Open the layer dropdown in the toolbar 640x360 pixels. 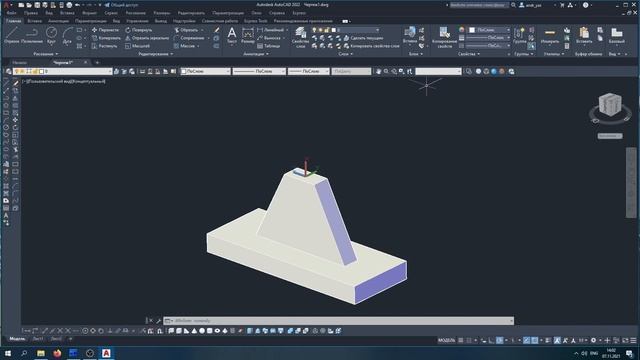pyautogui.click(x=63, y=71)
